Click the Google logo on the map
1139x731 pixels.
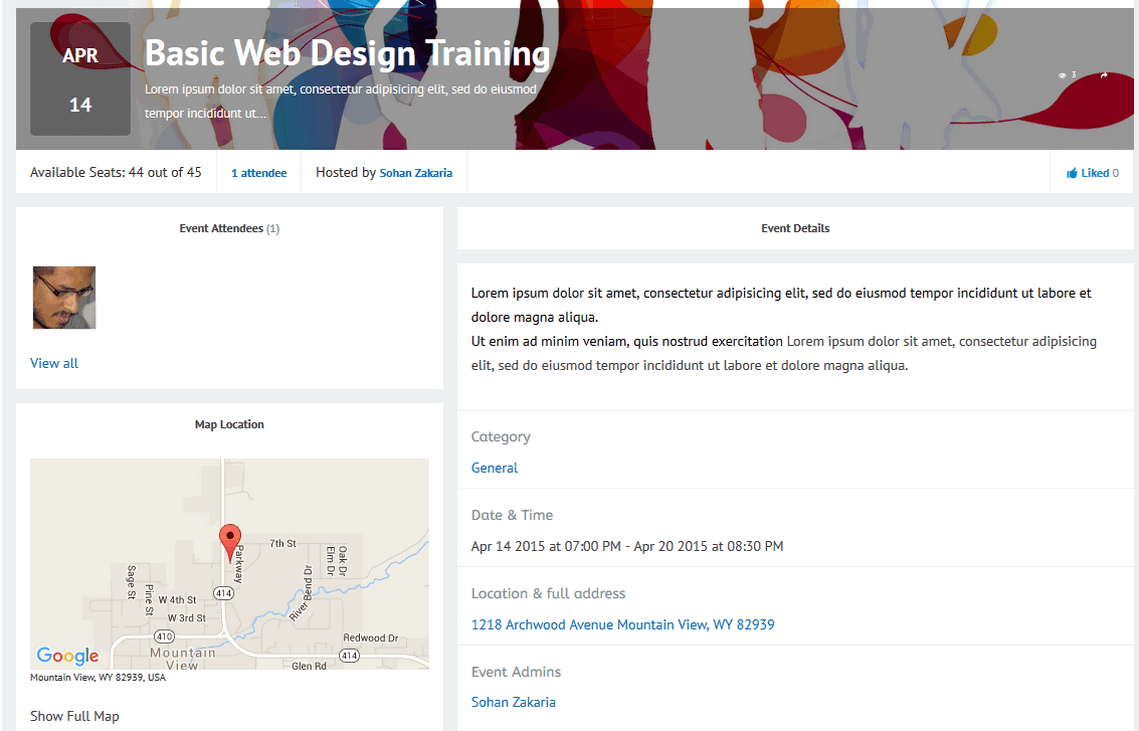(68, 656)
